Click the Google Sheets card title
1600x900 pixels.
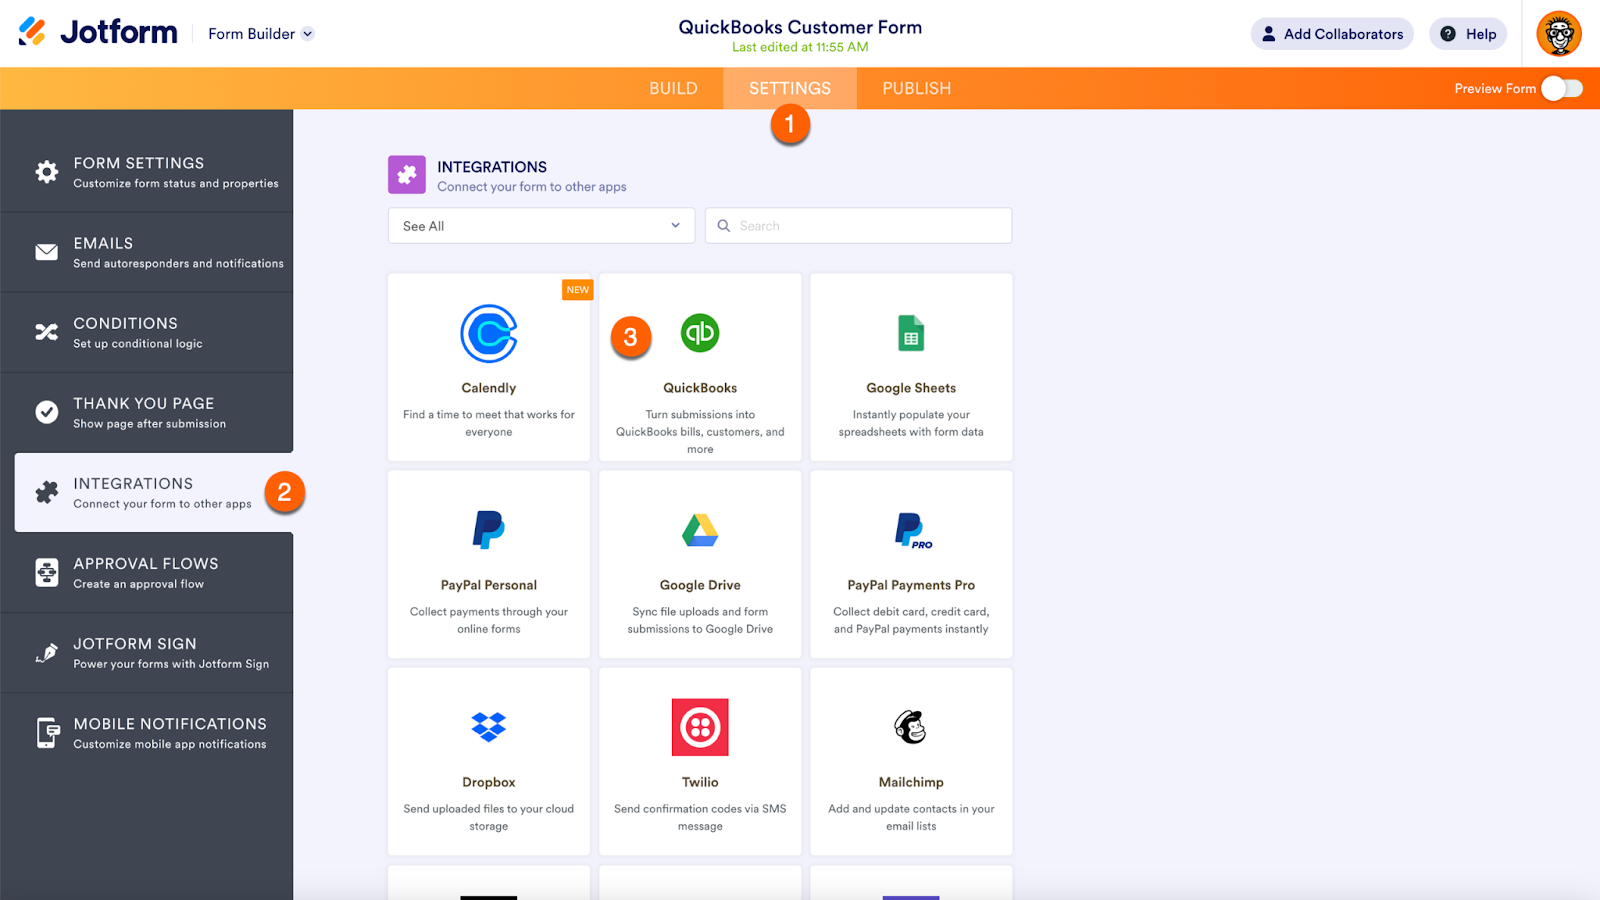[x=911, y=388]
